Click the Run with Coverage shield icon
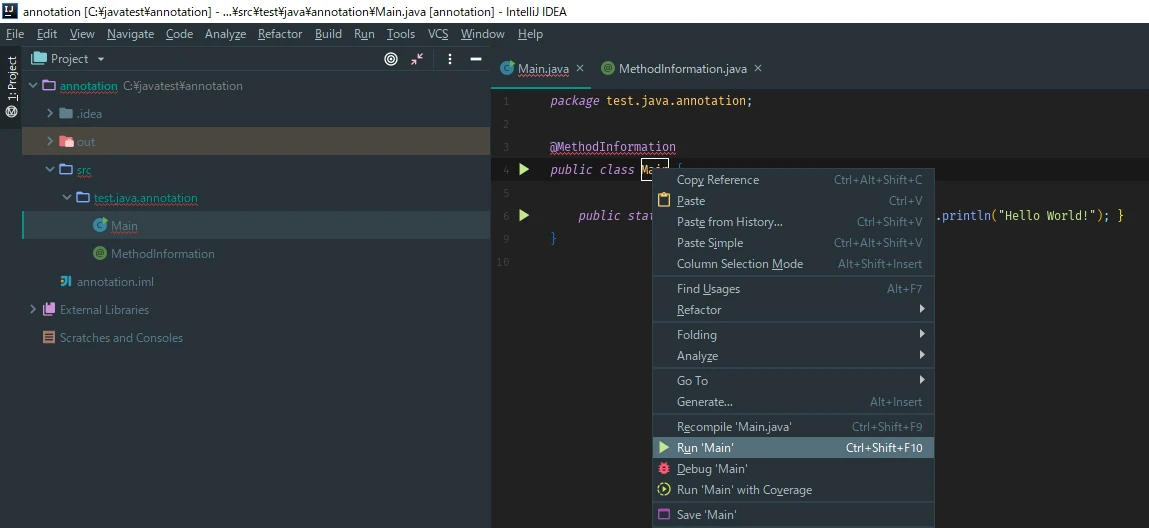The image size is (1149, 528). (664, 490)
